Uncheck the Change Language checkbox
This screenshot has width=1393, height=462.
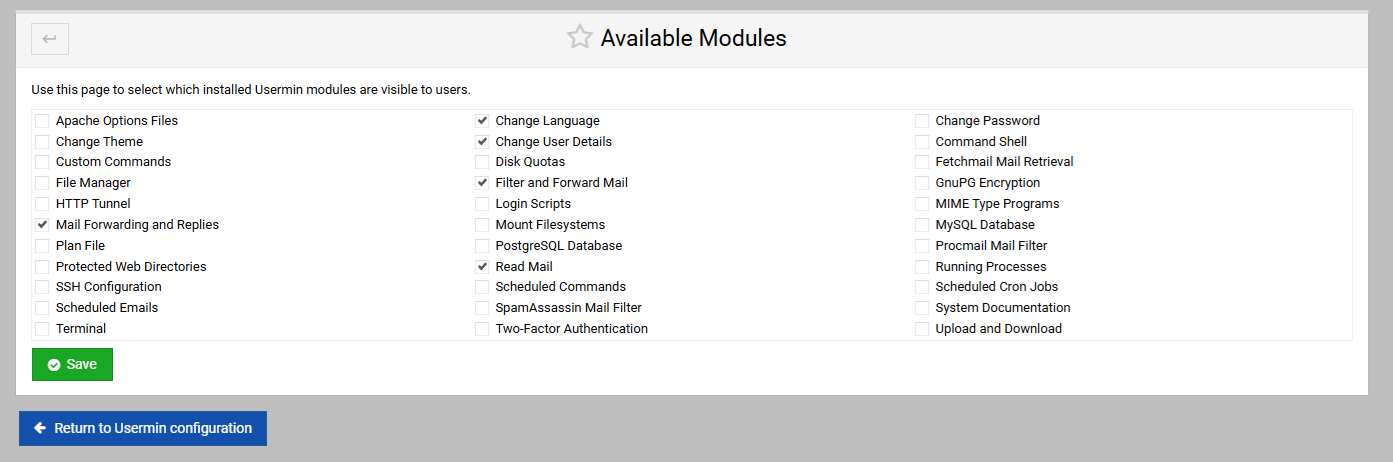482,121
